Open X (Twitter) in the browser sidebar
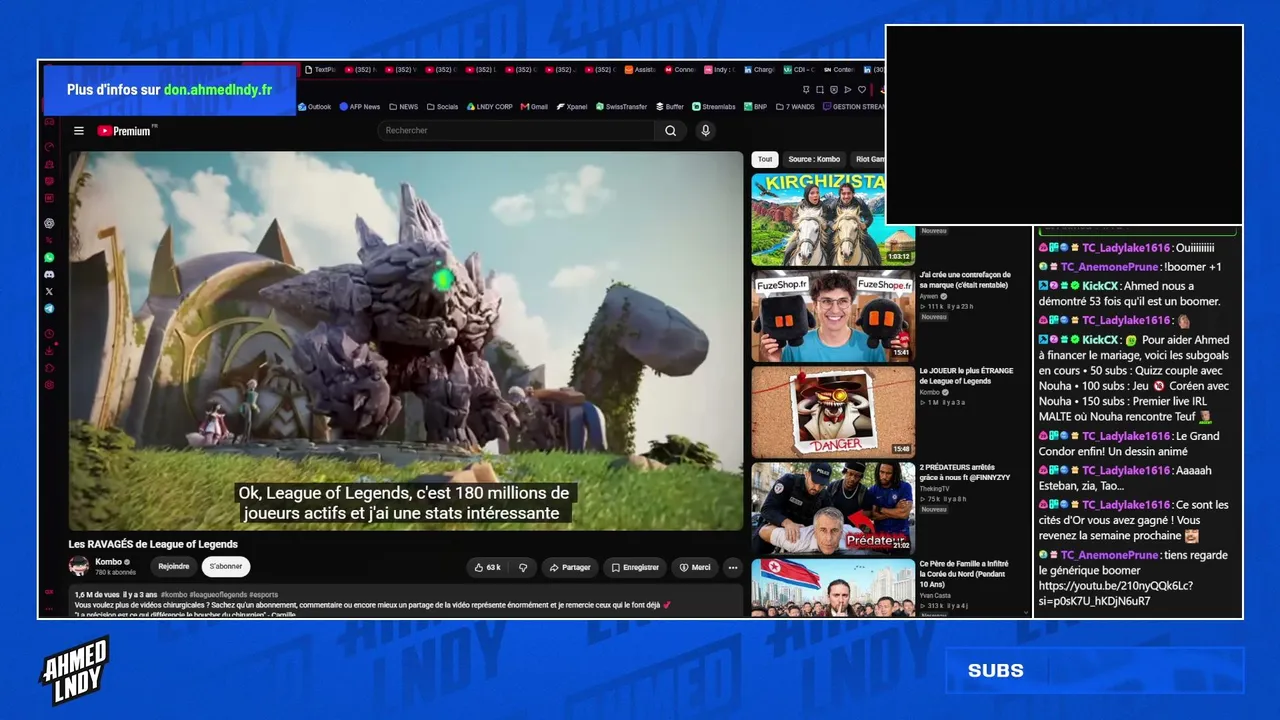 point(49,291)
